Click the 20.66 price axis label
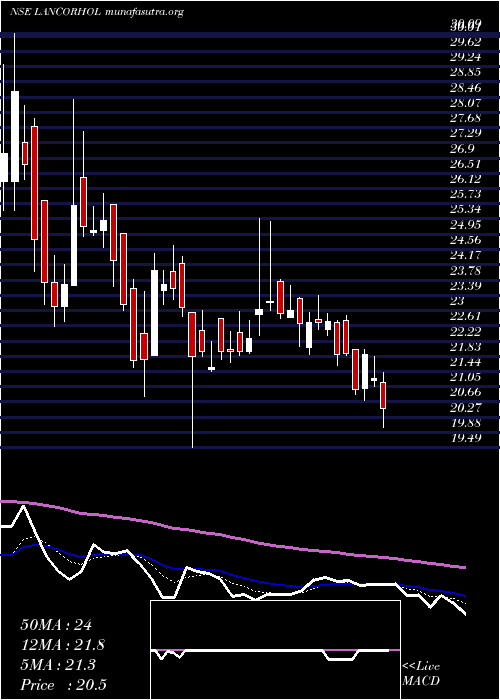The image size is (500, 700). click(465, 392)
